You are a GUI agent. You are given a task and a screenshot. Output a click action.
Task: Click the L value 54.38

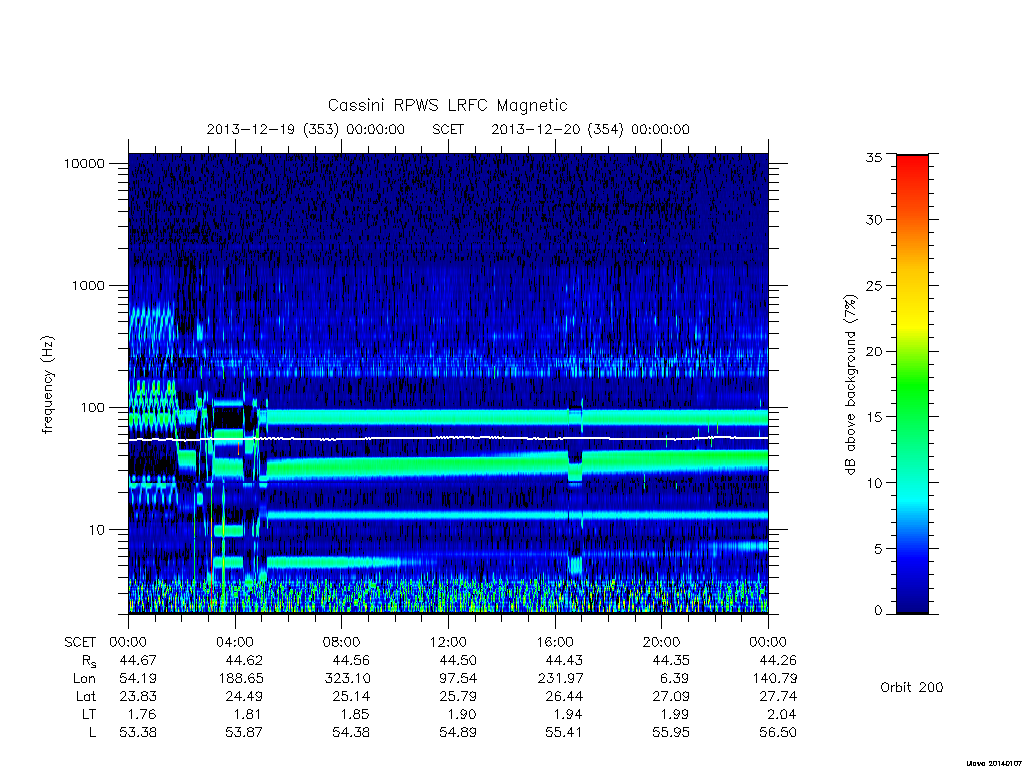(x=351, y=733)
